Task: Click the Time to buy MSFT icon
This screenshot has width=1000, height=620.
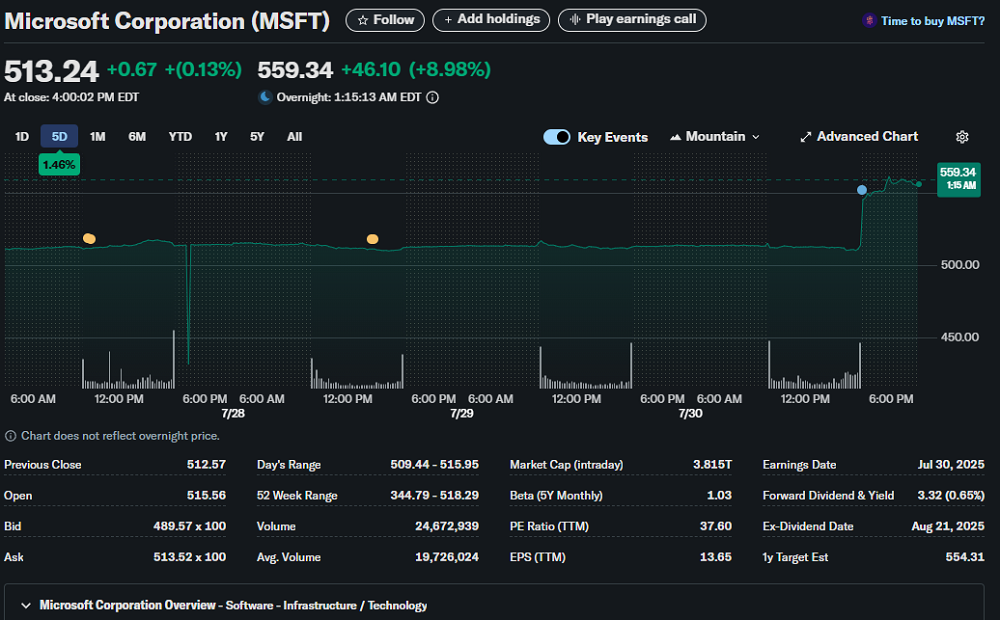Action: [869, 21]
